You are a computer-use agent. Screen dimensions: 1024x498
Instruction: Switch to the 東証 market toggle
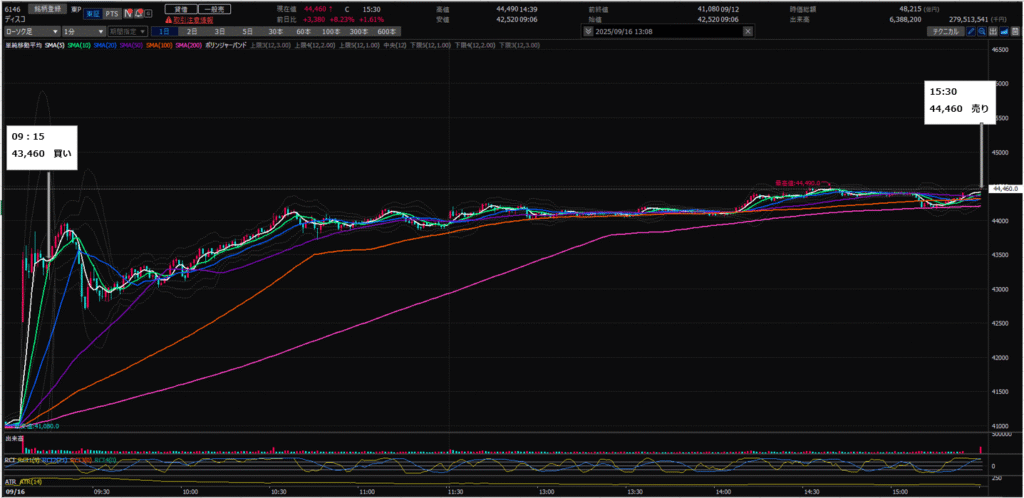(93, 14)
